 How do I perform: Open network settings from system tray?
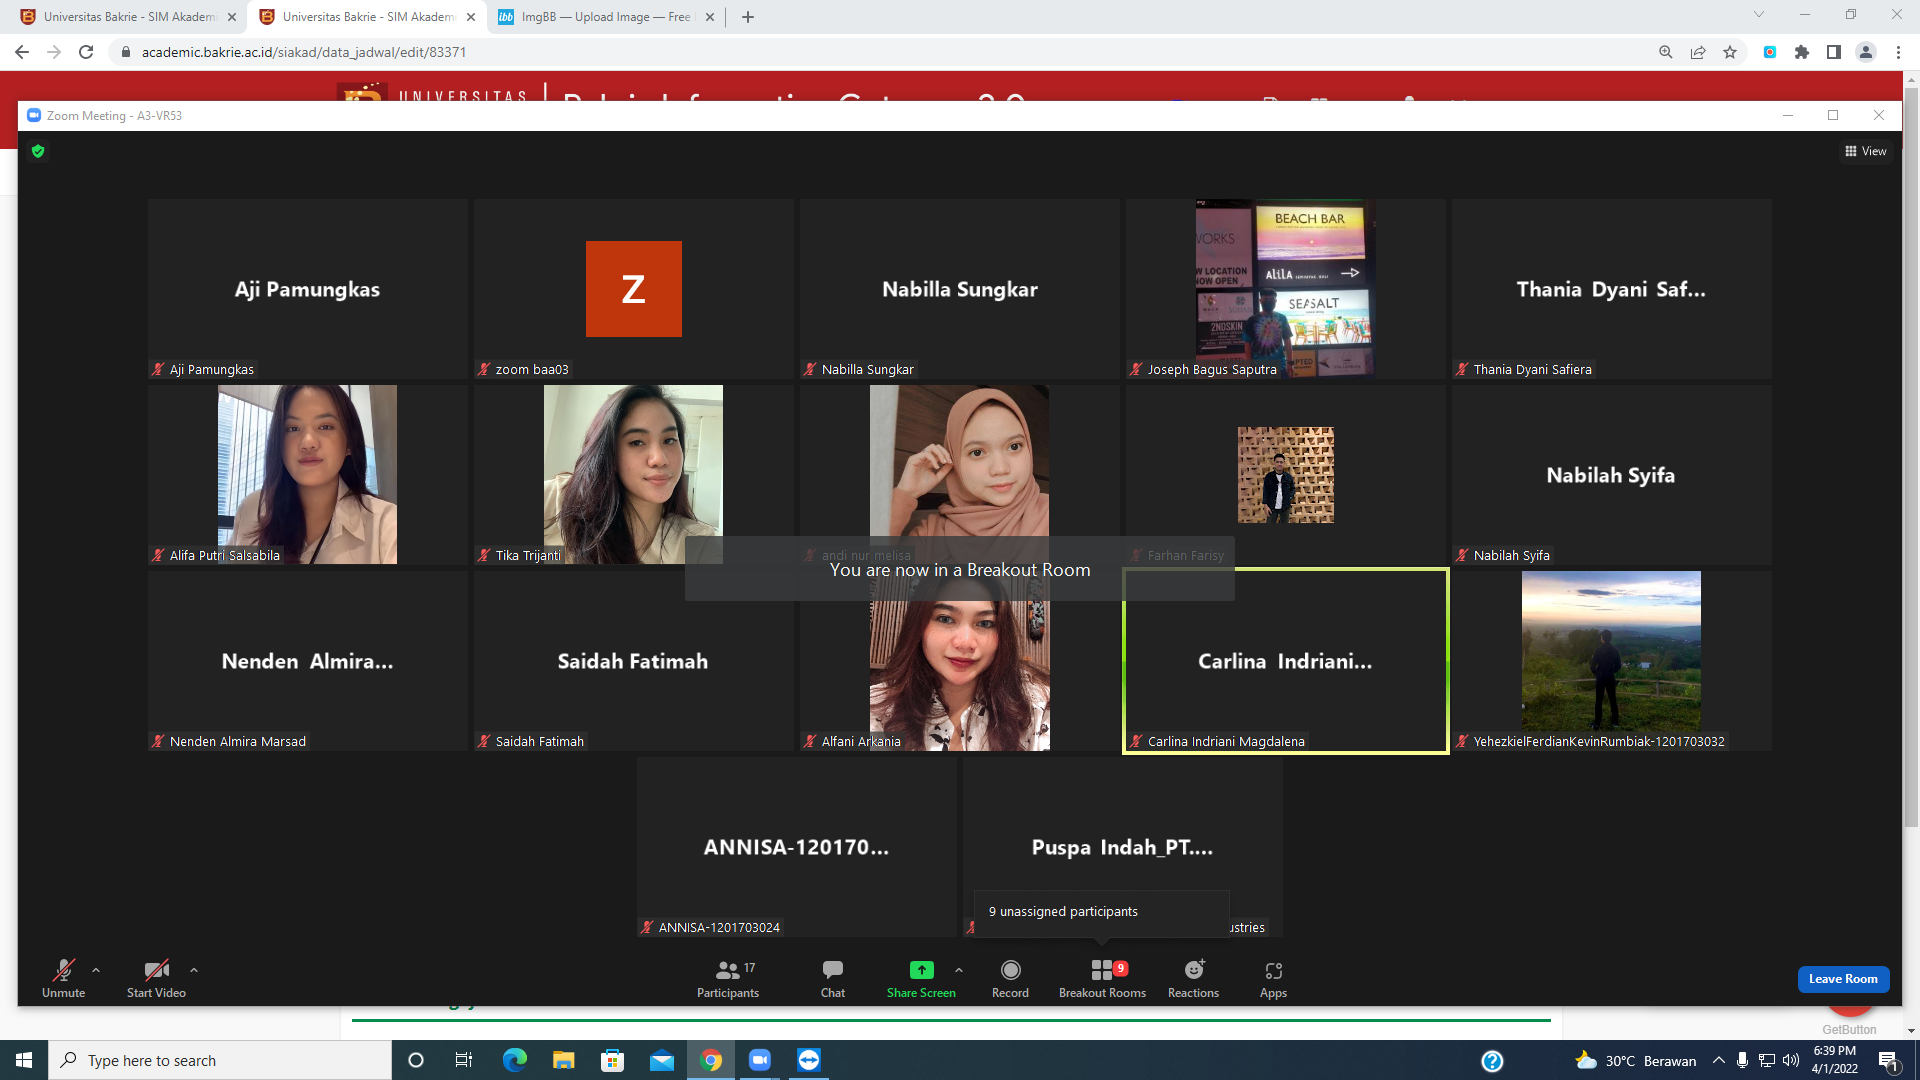(x=1767, y=1060)
